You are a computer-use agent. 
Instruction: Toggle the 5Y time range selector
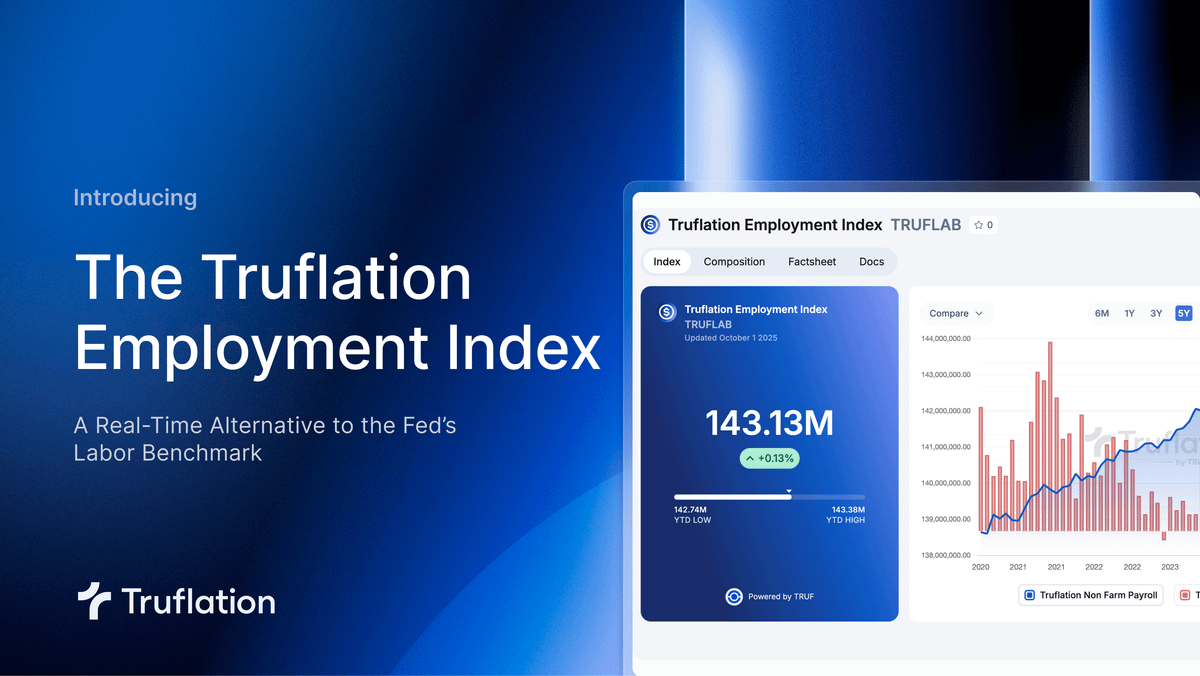(x=1183, y=313)
